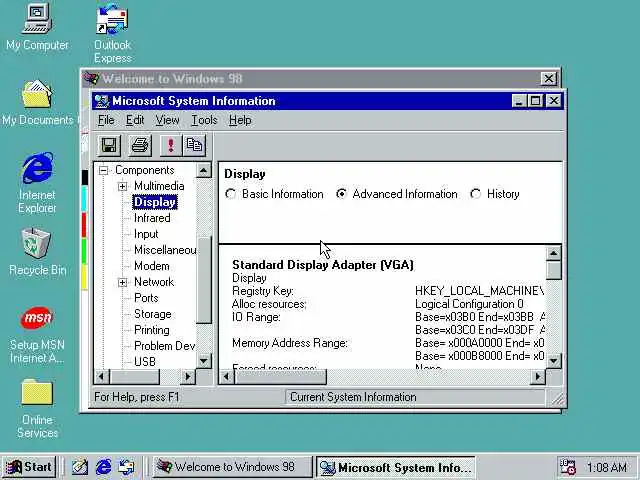640x480 pixels.
Task: Click the Start button
Action: tap(29, 467)
